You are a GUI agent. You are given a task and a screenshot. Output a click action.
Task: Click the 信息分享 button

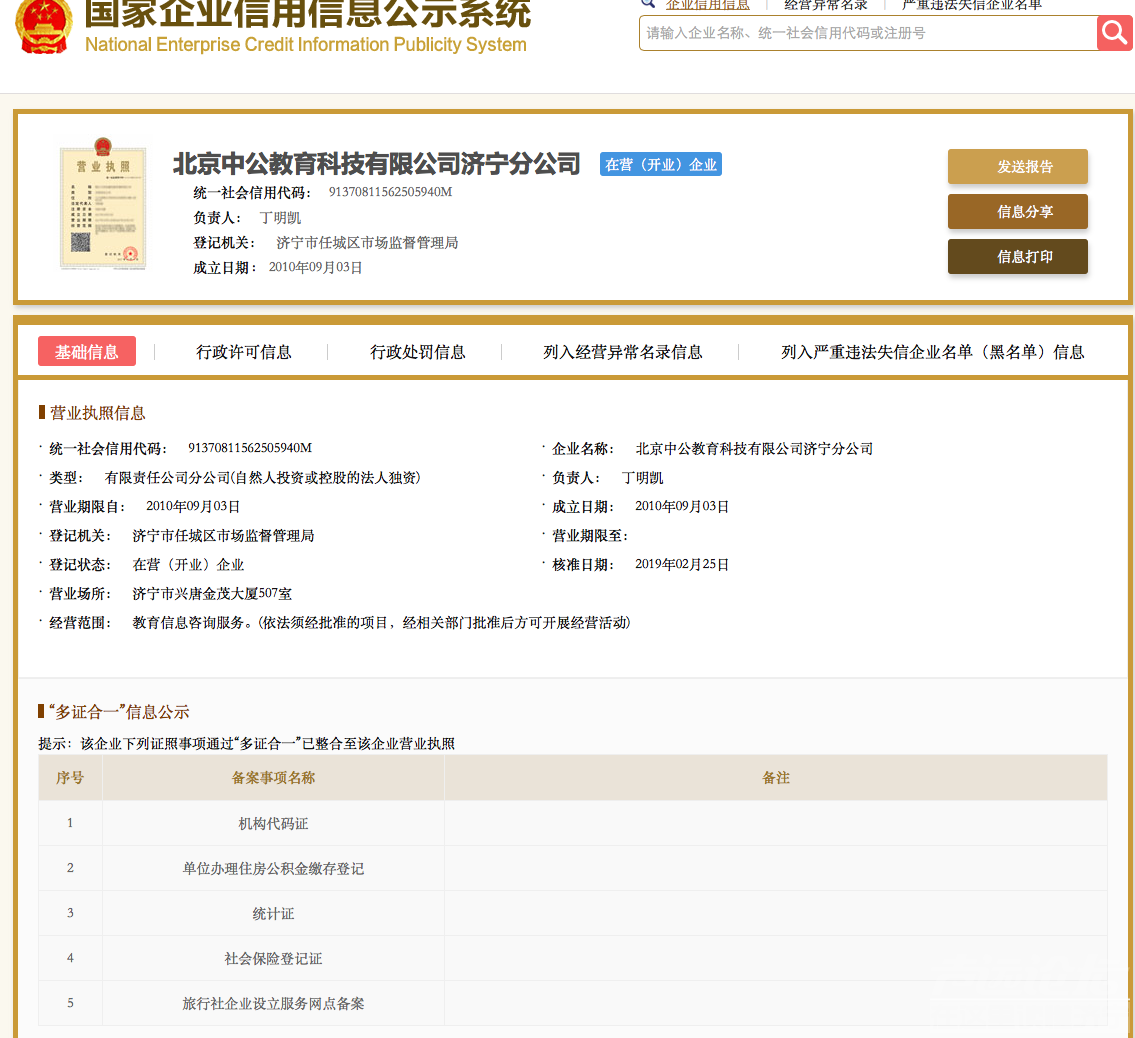(x=1018, y=211)
